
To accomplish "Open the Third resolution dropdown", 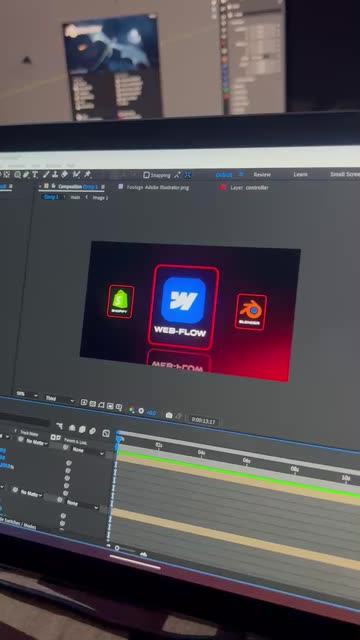I will coord(60,398).
